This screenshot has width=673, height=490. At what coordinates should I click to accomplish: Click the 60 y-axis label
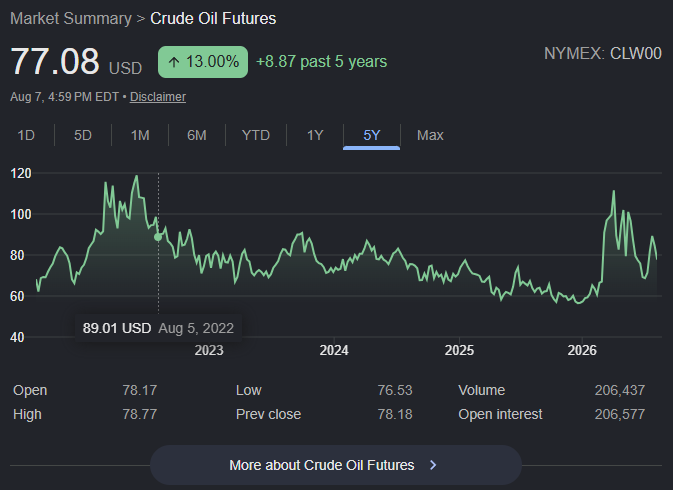point(17,296)
